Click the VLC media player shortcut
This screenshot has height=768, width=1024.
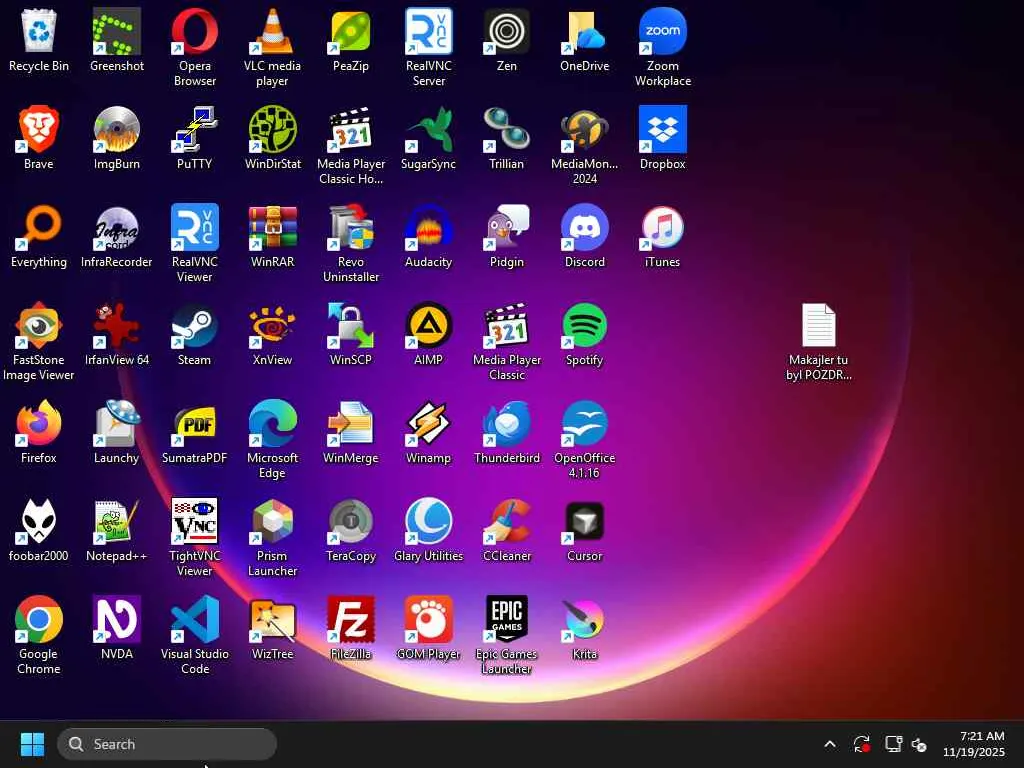[272, 33]
